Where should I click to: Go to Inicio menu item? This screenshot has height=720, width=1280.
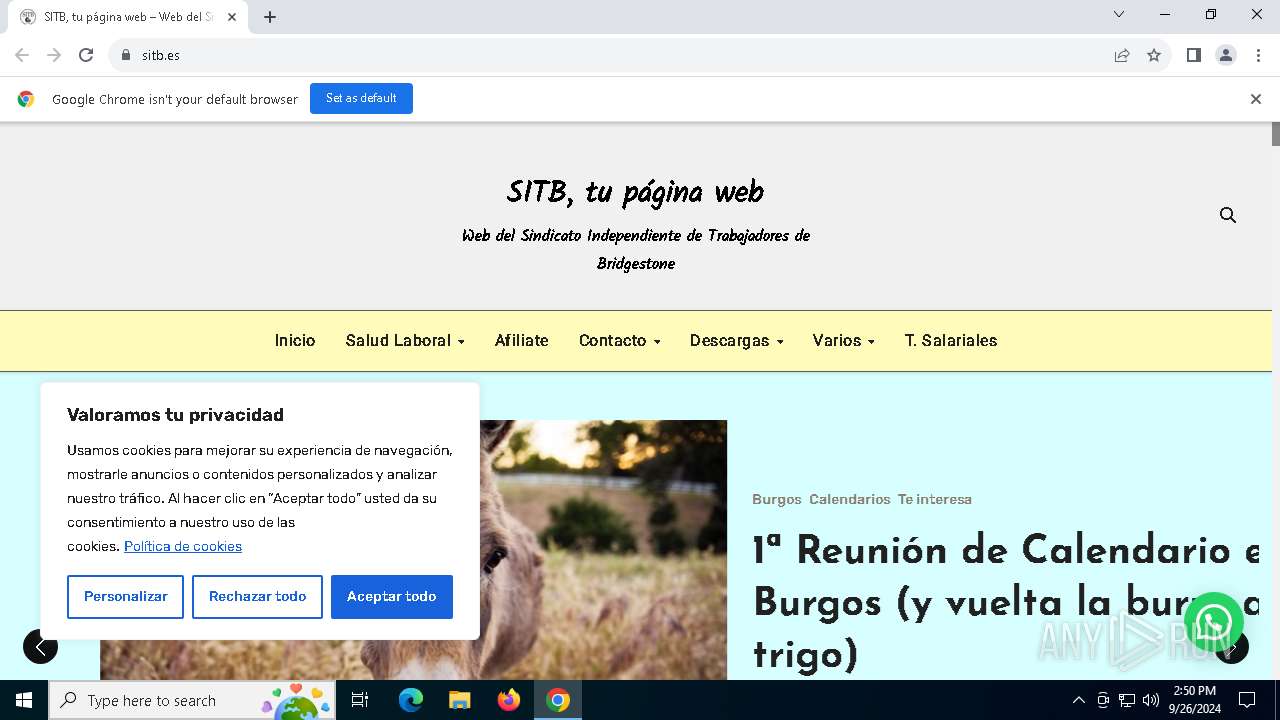(295, 340)
